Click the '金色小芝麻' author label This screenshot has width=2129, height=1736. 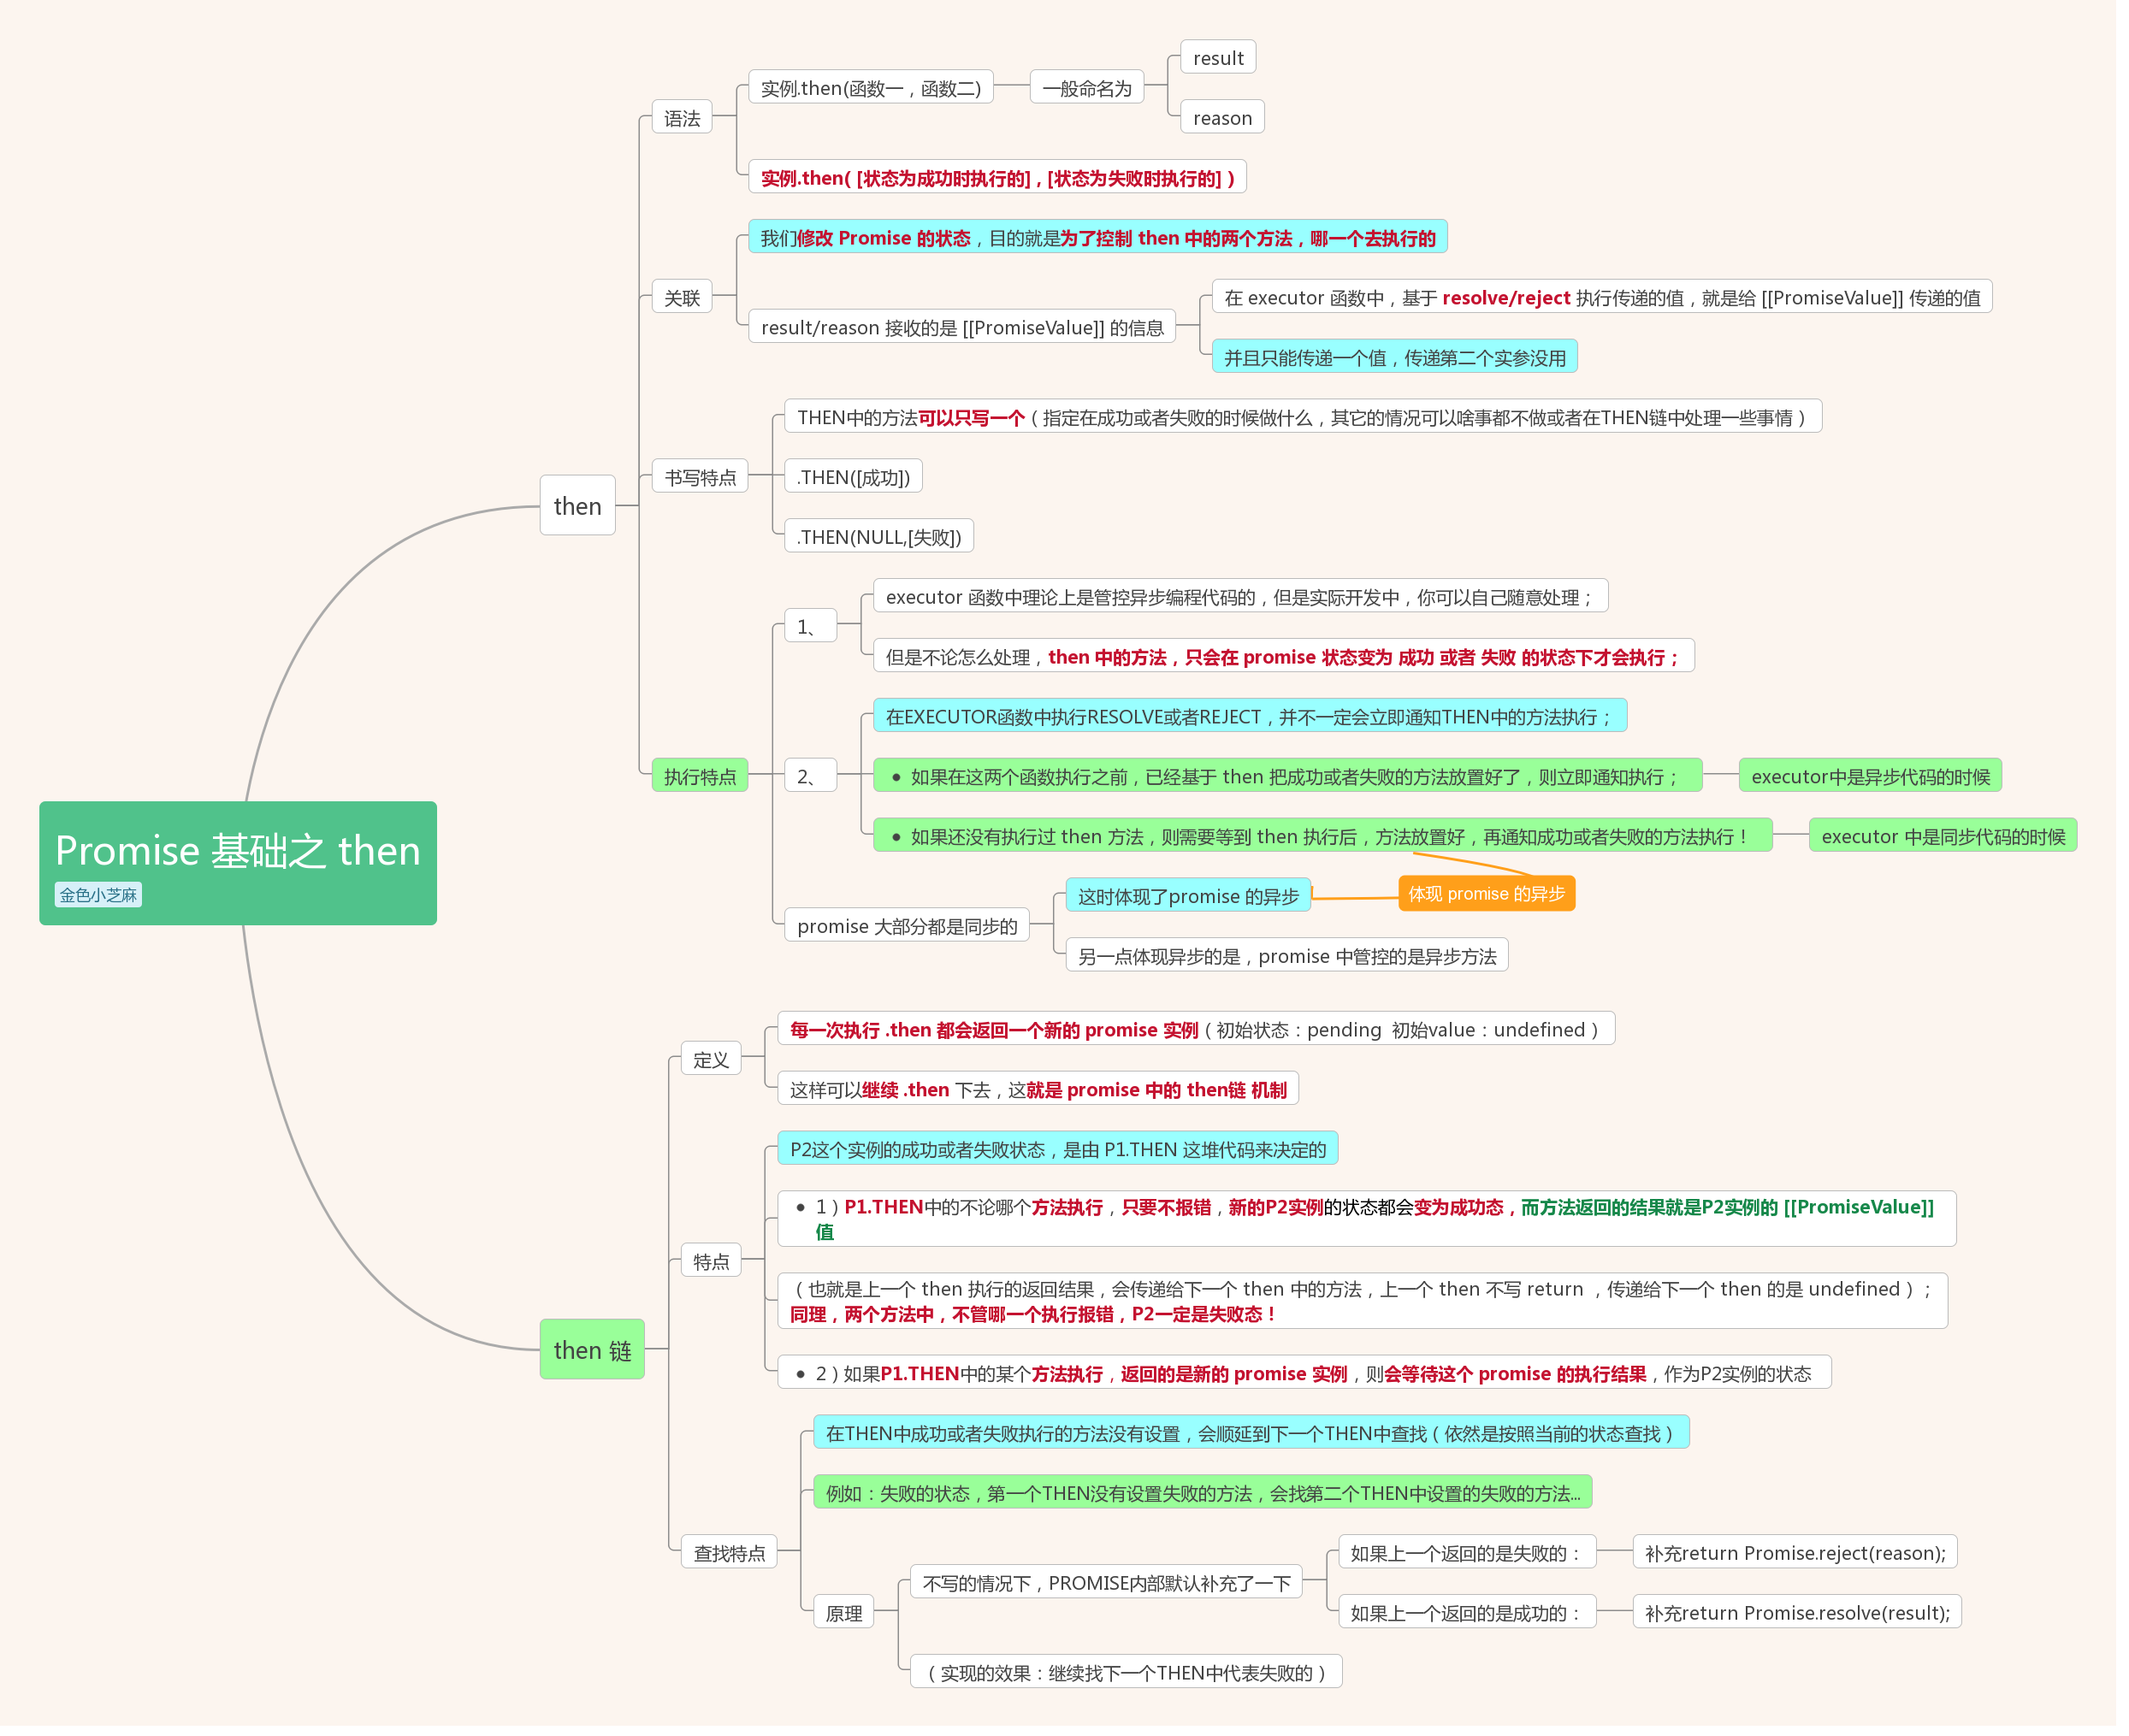pyautogui.click(x=98, y=895)
